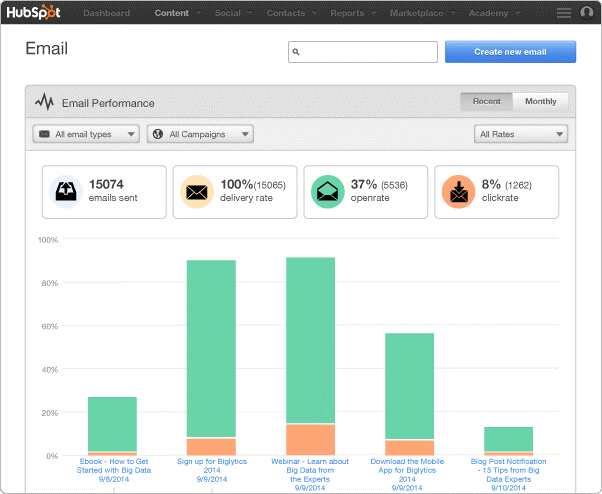Image resolution: width=602 pixels, height=494 pixels.
Task: Switch to the Monthly view
Action: click(x=541, y=101)
